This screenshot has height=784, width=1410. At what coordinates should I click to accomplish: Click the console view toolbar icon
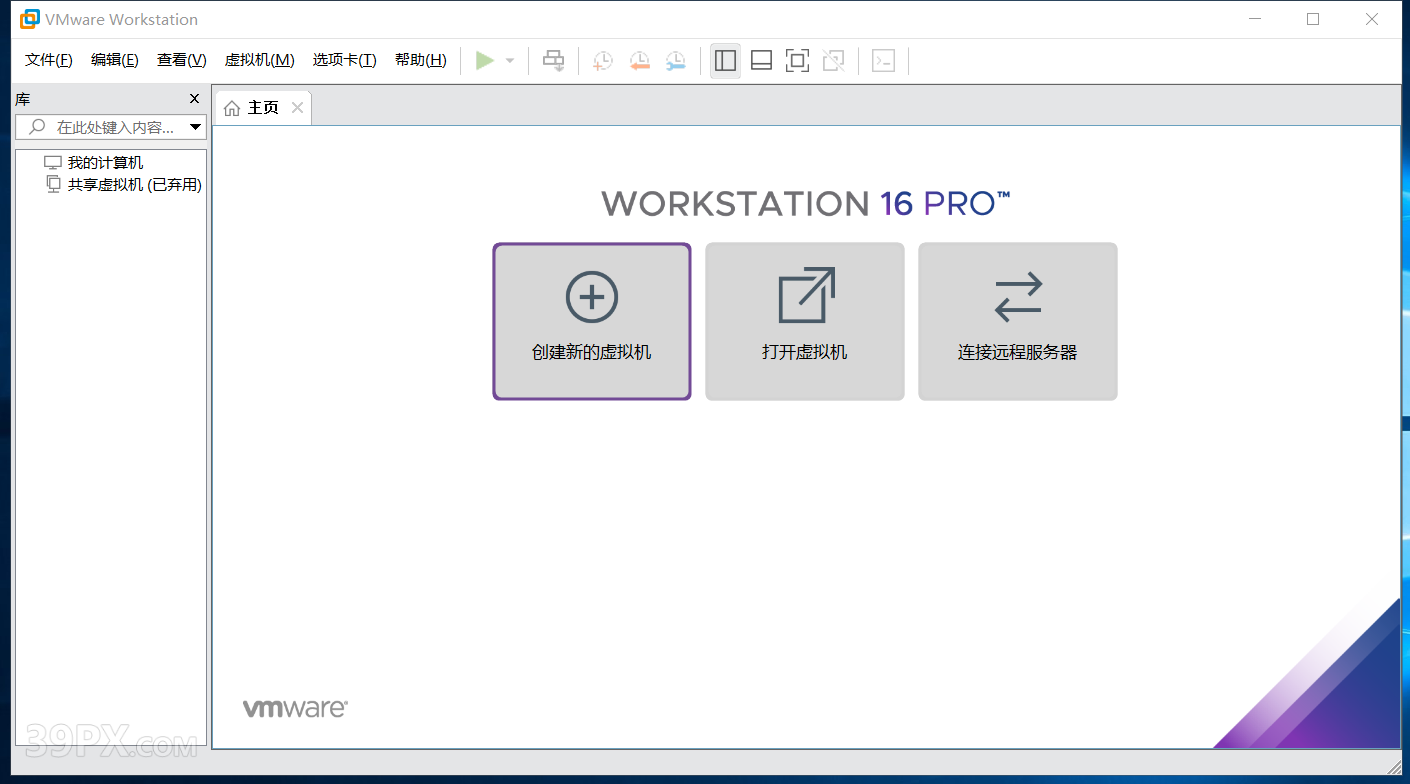coord(883,61)
